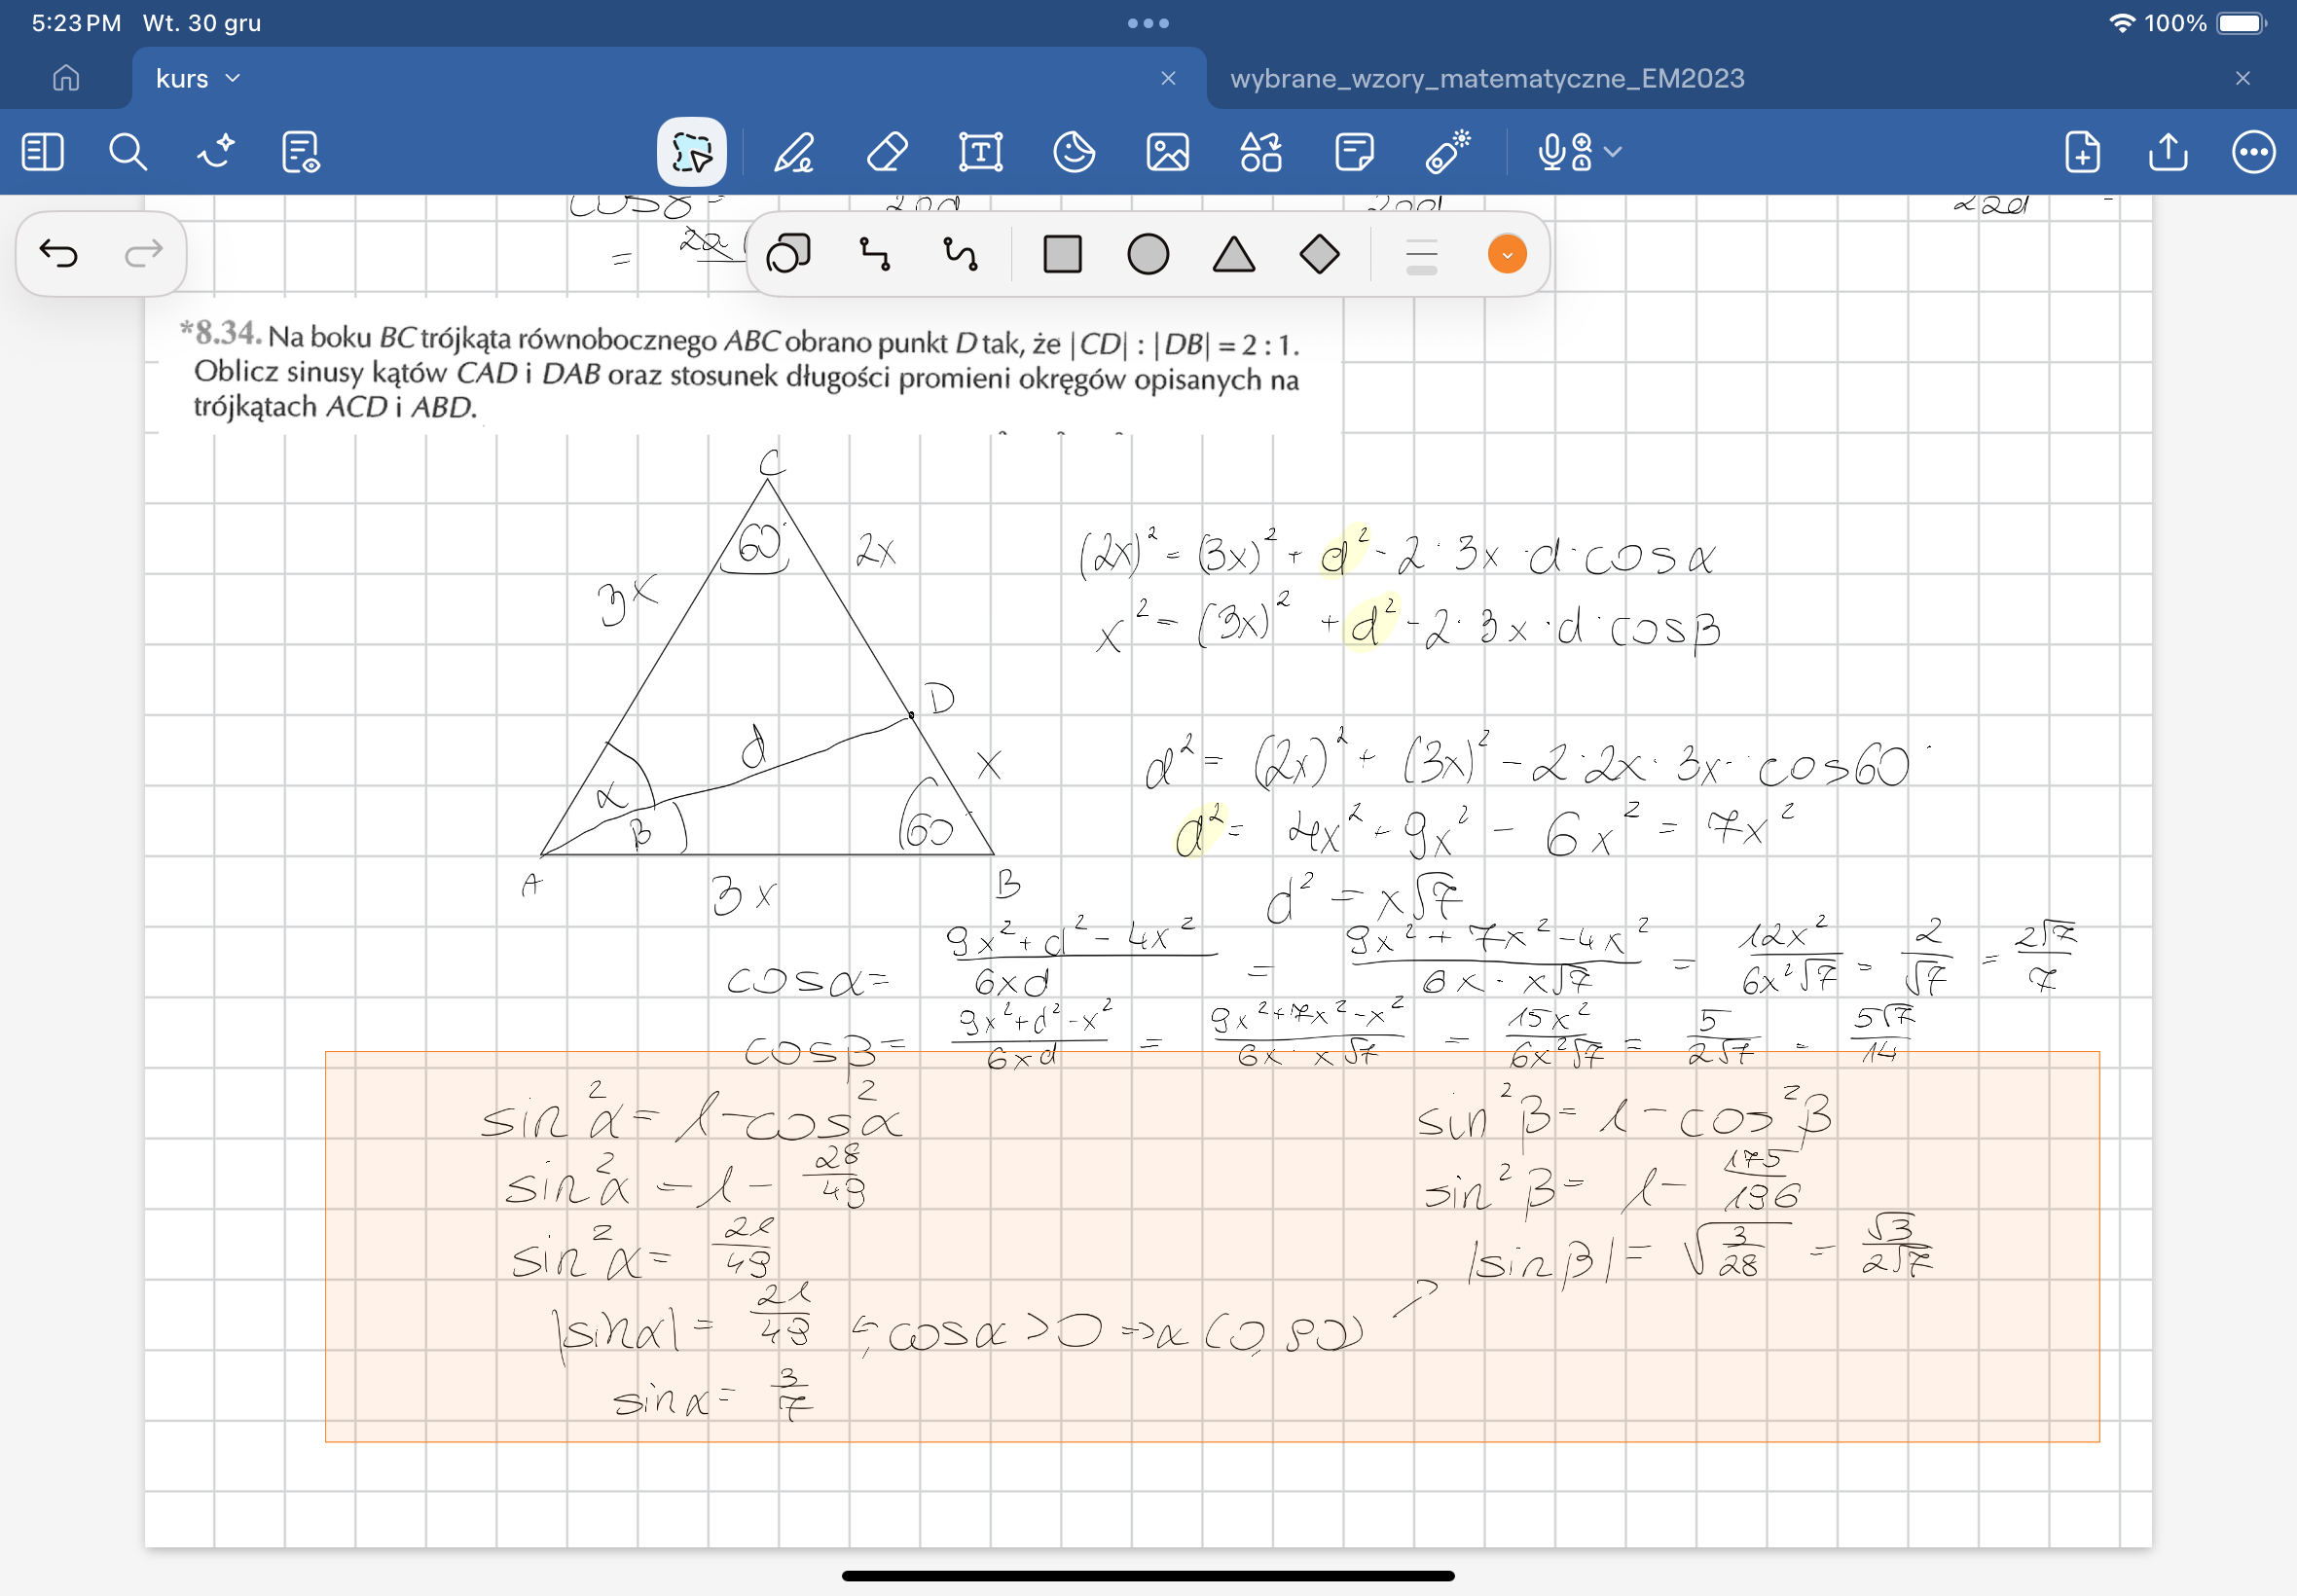Go to the Home tab

[66, 78]
